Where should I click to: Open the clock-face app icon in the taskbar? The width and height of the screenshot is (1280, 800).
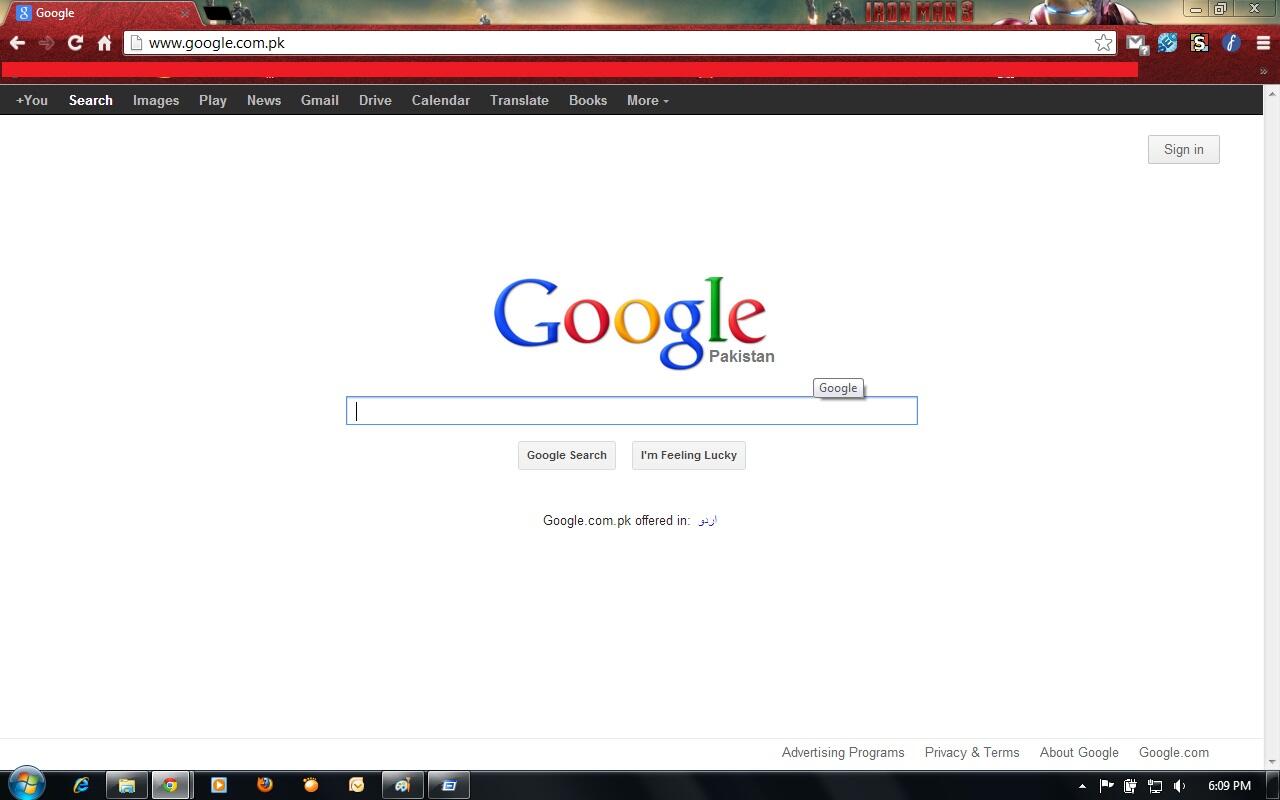[x=357, y=785]
